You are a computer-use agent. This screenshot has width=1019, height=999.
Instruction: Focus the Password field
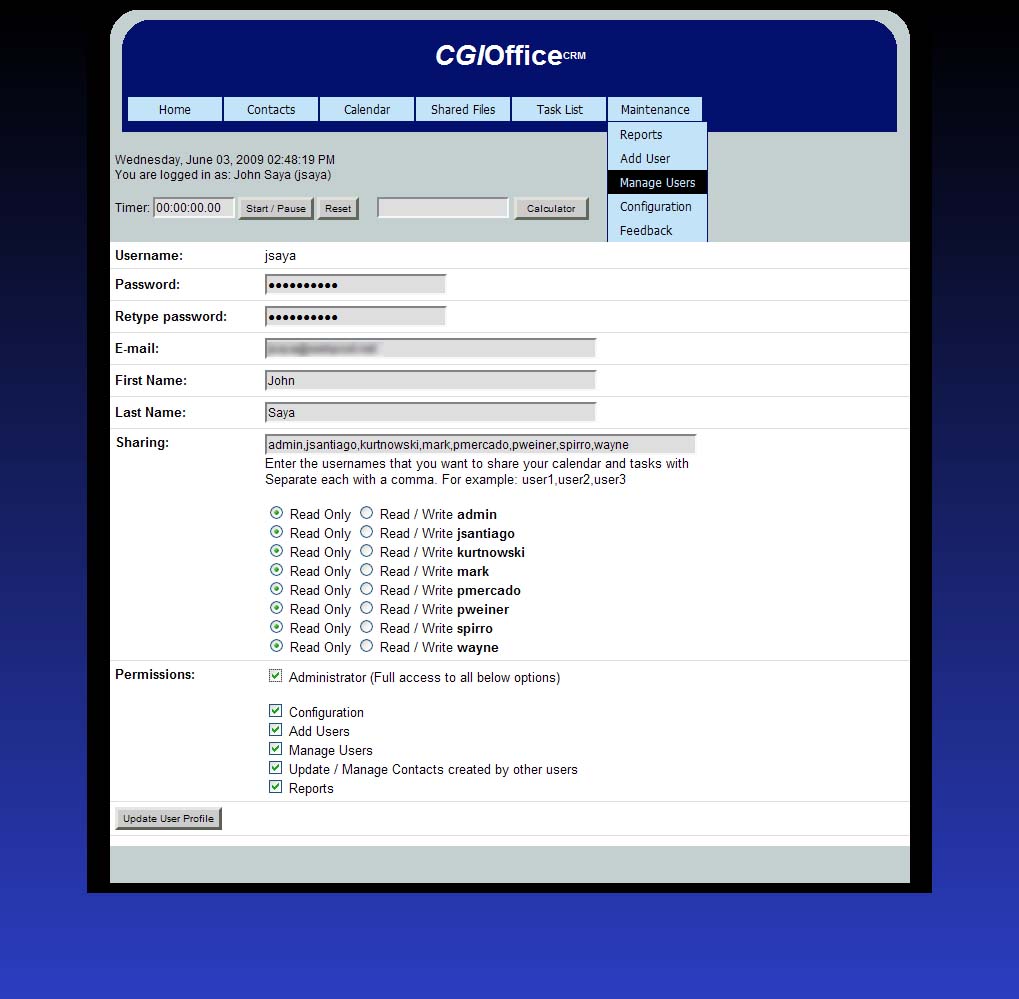tap(355, 285)
